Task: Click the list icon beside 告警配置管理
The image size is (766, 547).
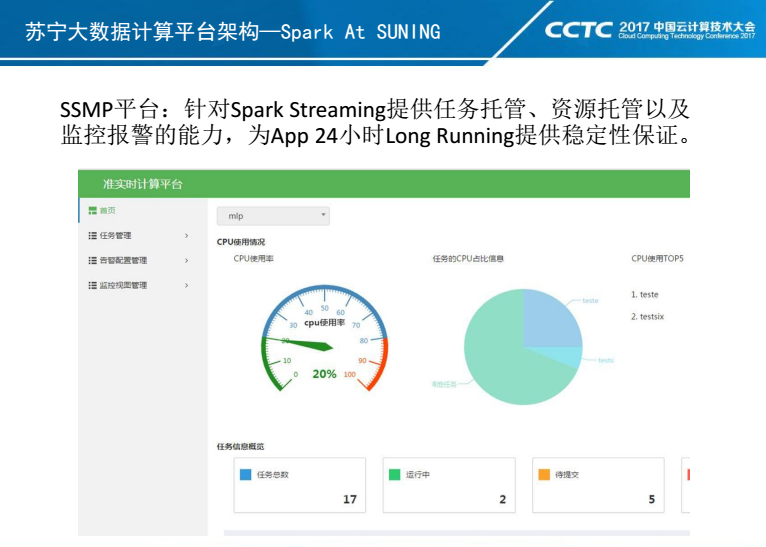Action: [x=92, y=260]
